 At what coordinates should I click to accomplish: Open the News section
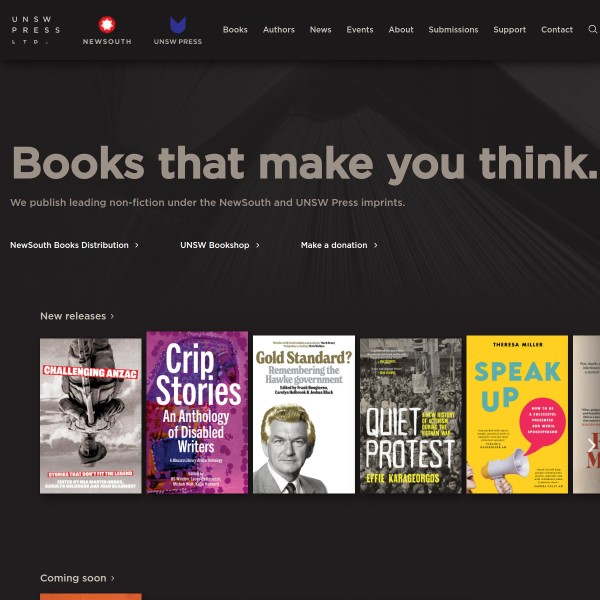pos(320,29)
